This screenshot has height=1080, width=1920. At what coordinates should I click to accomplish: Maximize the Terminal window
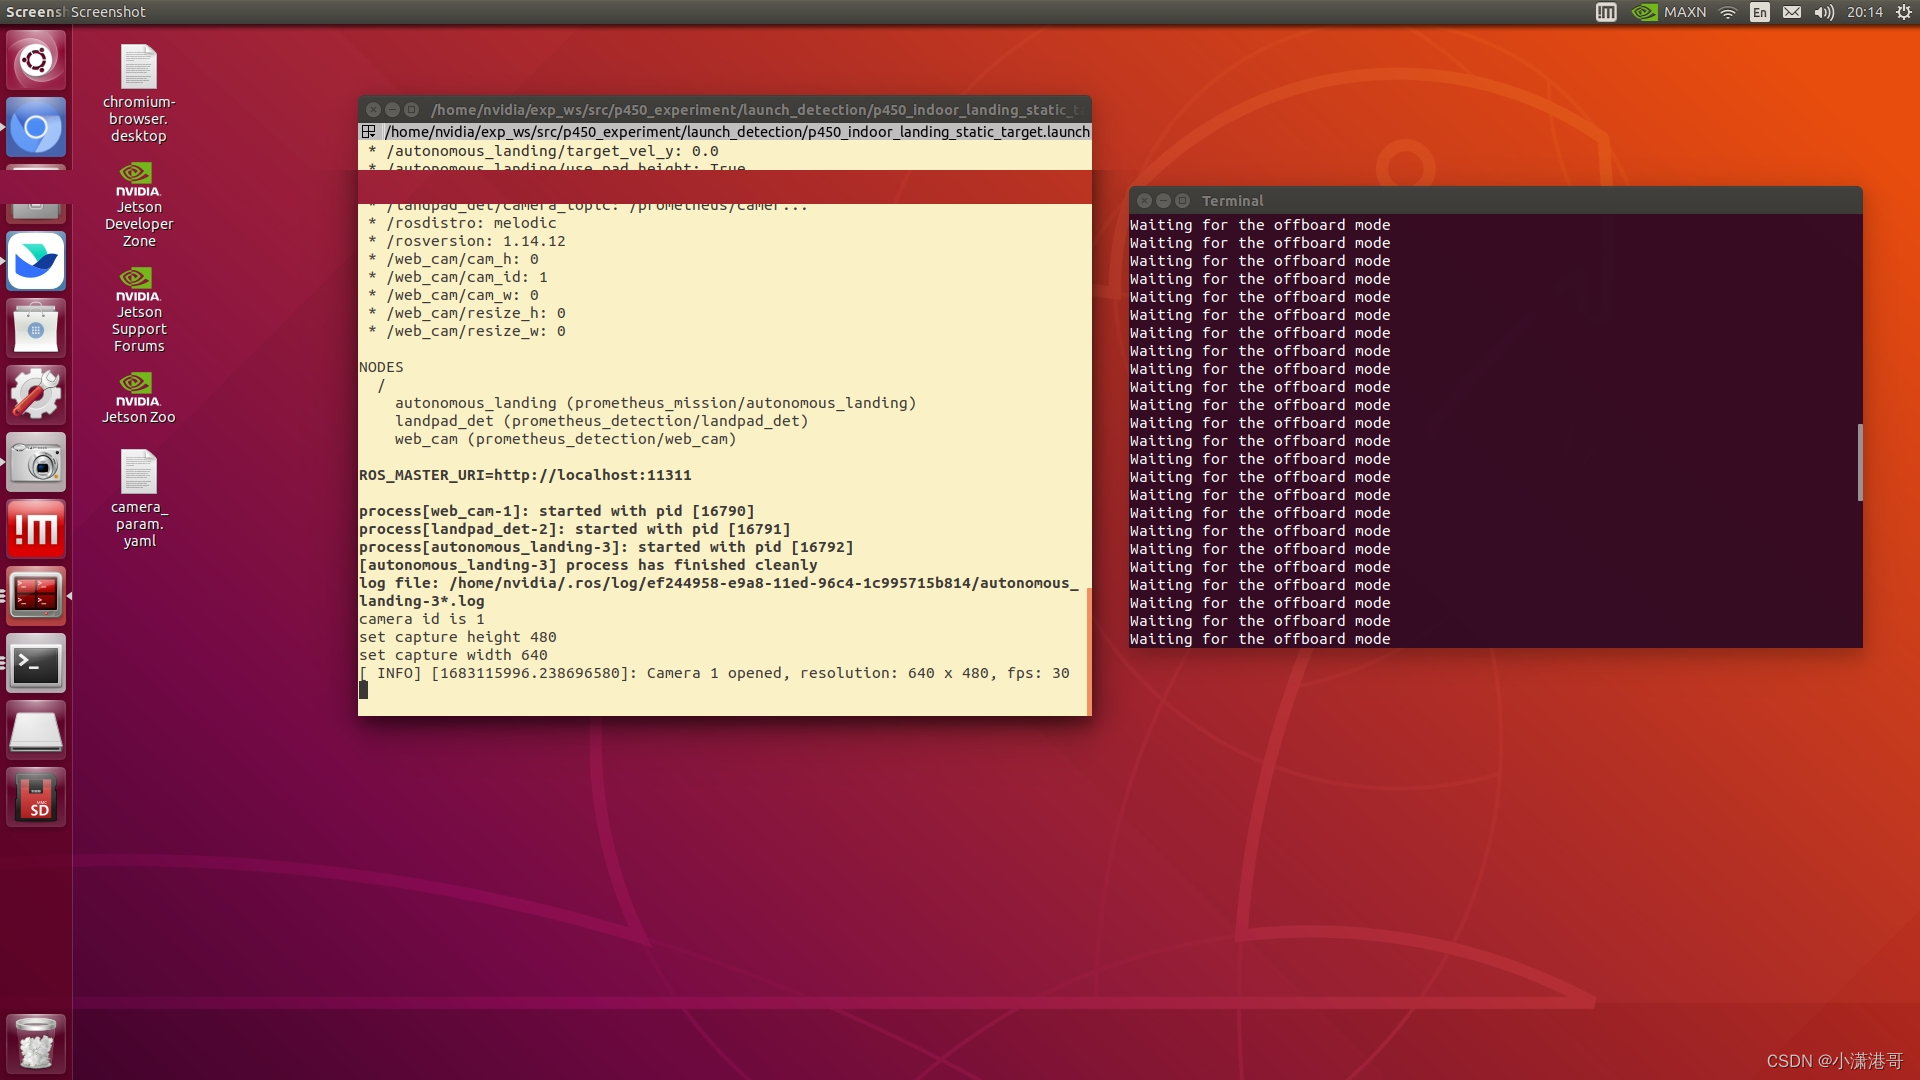(1182, 201)
